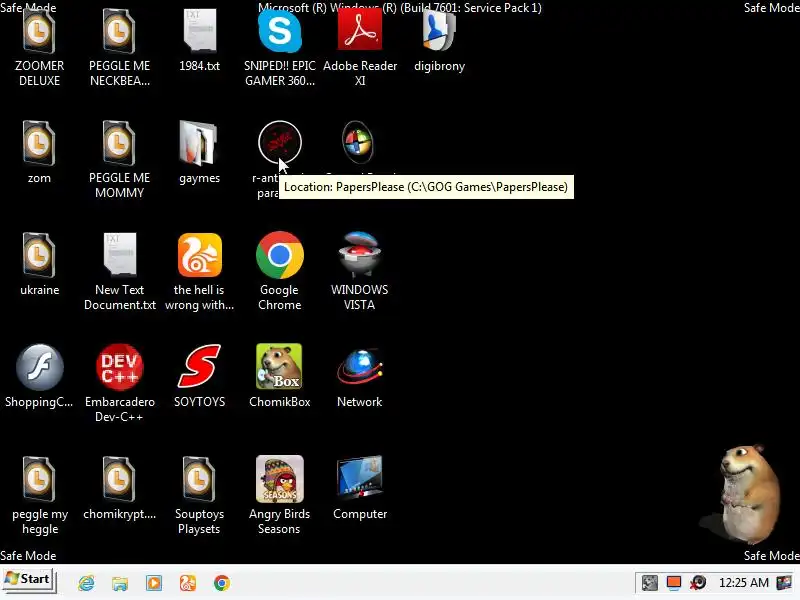Open the PEGGLE ME MOMMY shortcut
Screen dimensions: 800x600
[119, 143]
